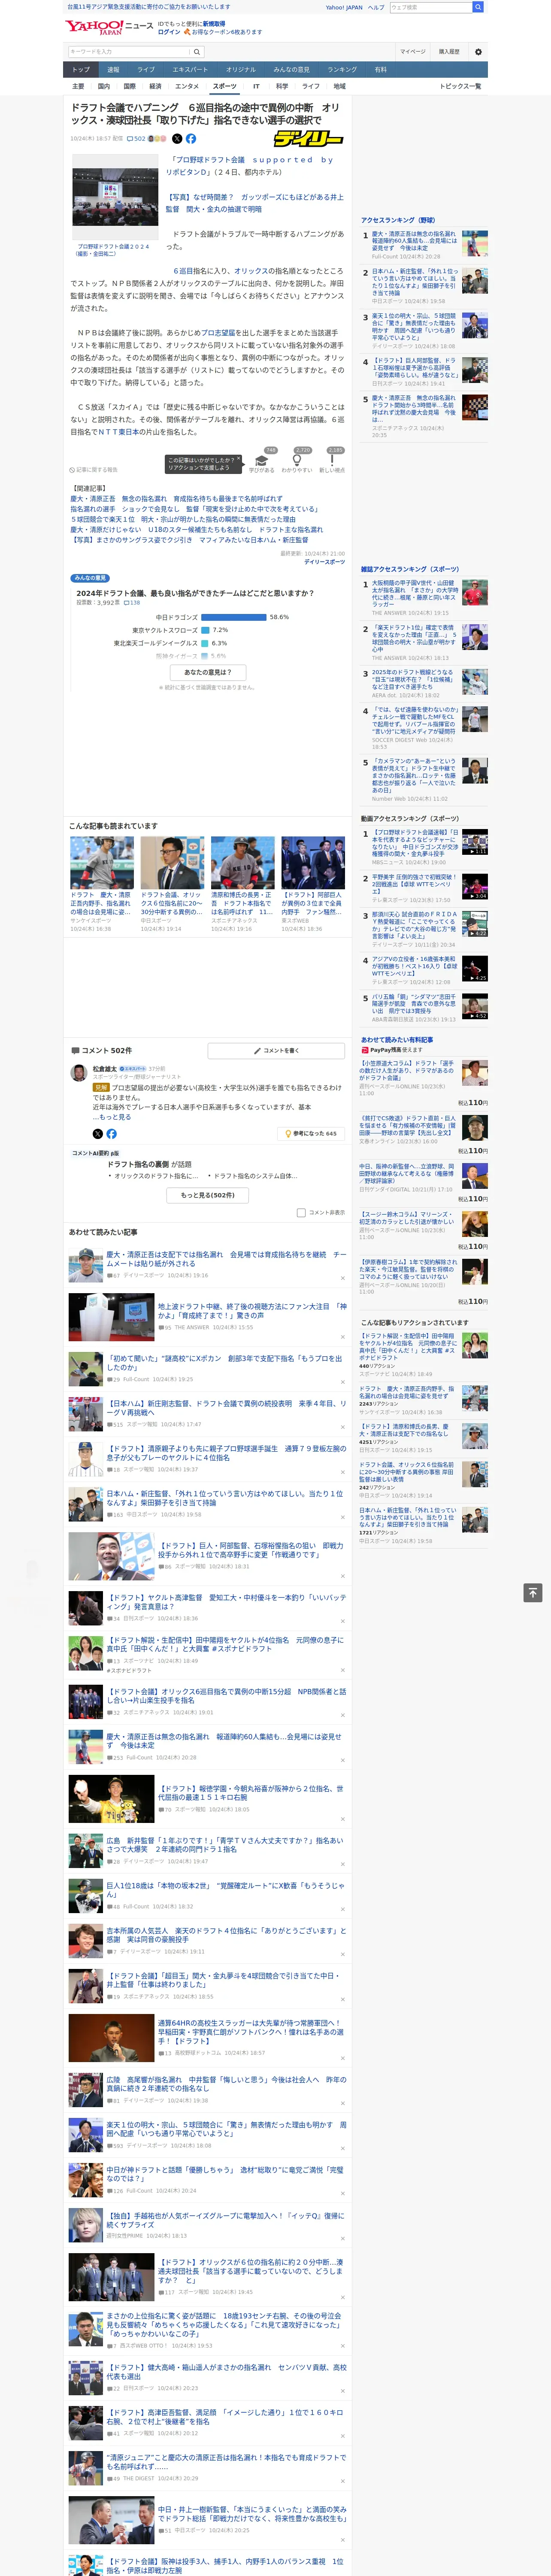Click the back-to-top arrow button
This screenshot has width=551, height=2576.
click(x=533, y=1593)
